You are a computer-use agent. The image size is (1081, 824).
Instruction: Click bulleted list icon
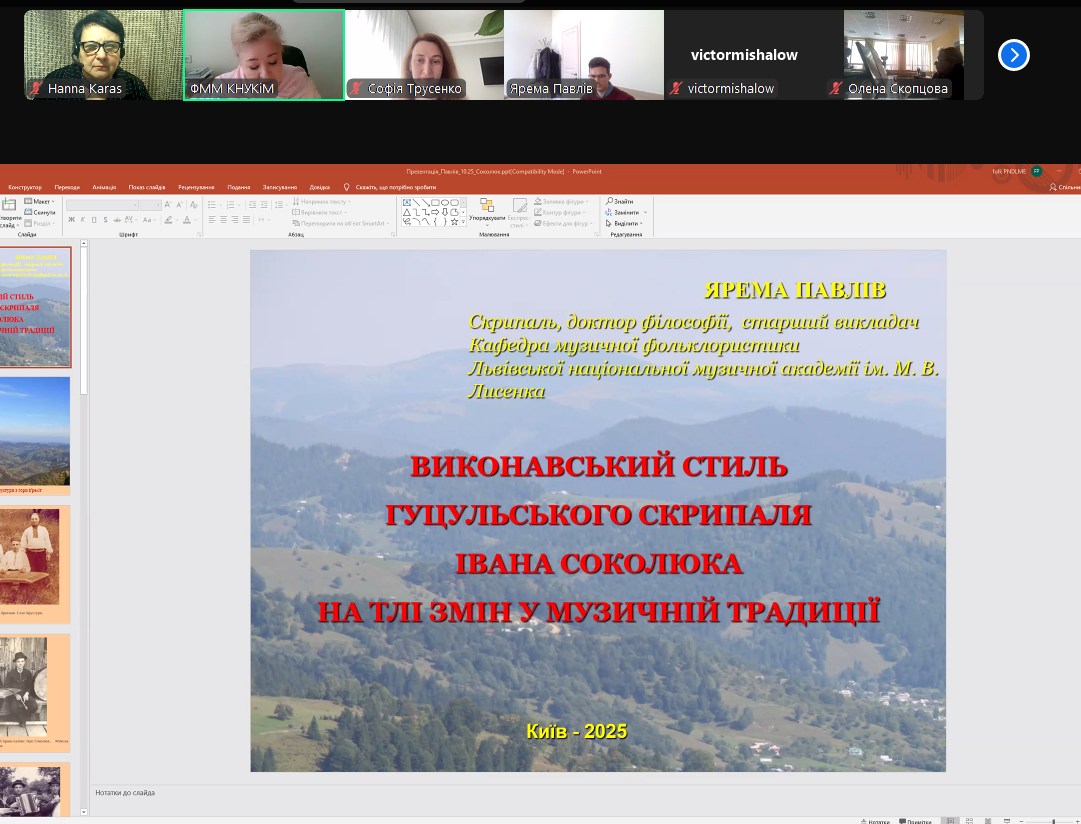[x=212, y=205]
